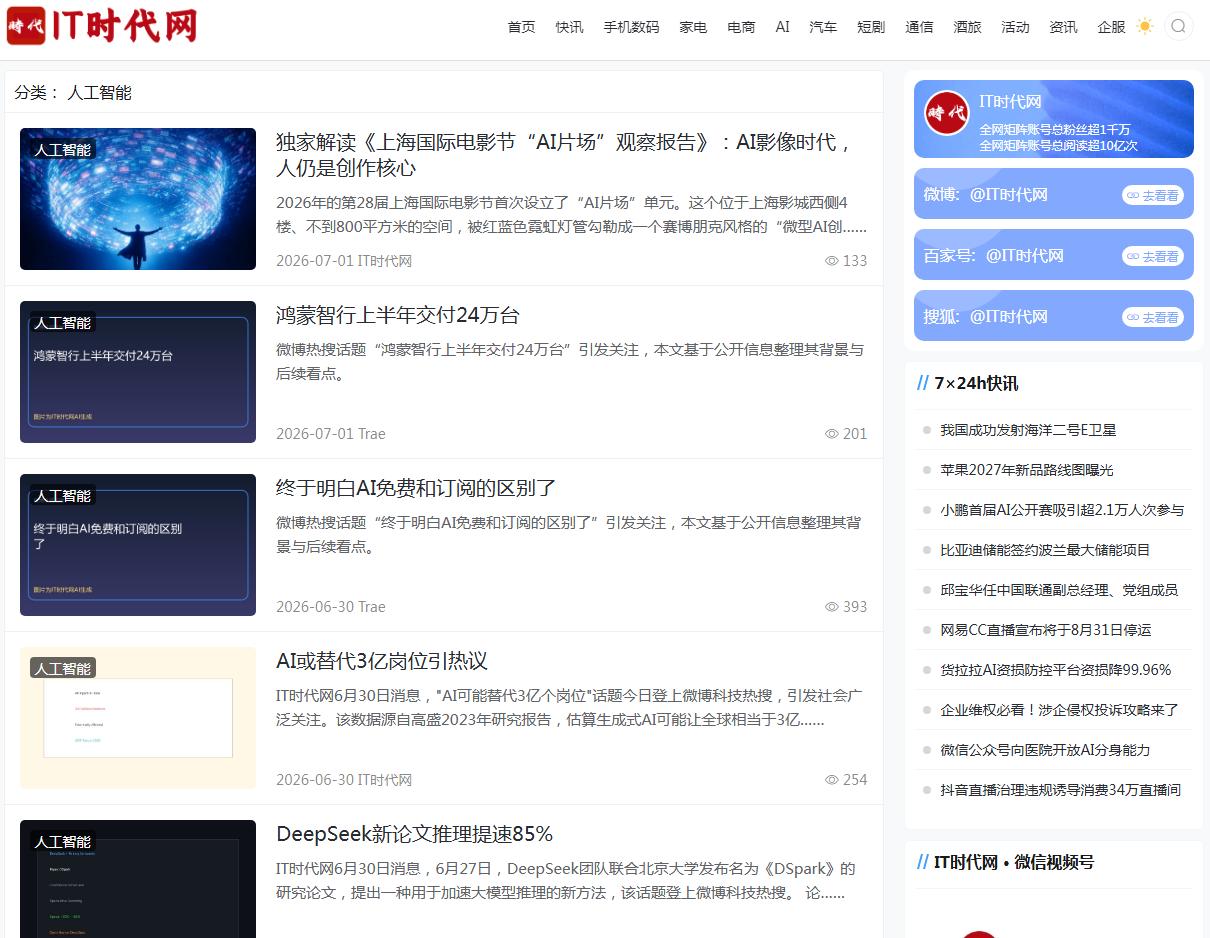1210x938 pixels.
Task: Click 去看看 button for 百家号
Action: tap(1153, 256)
